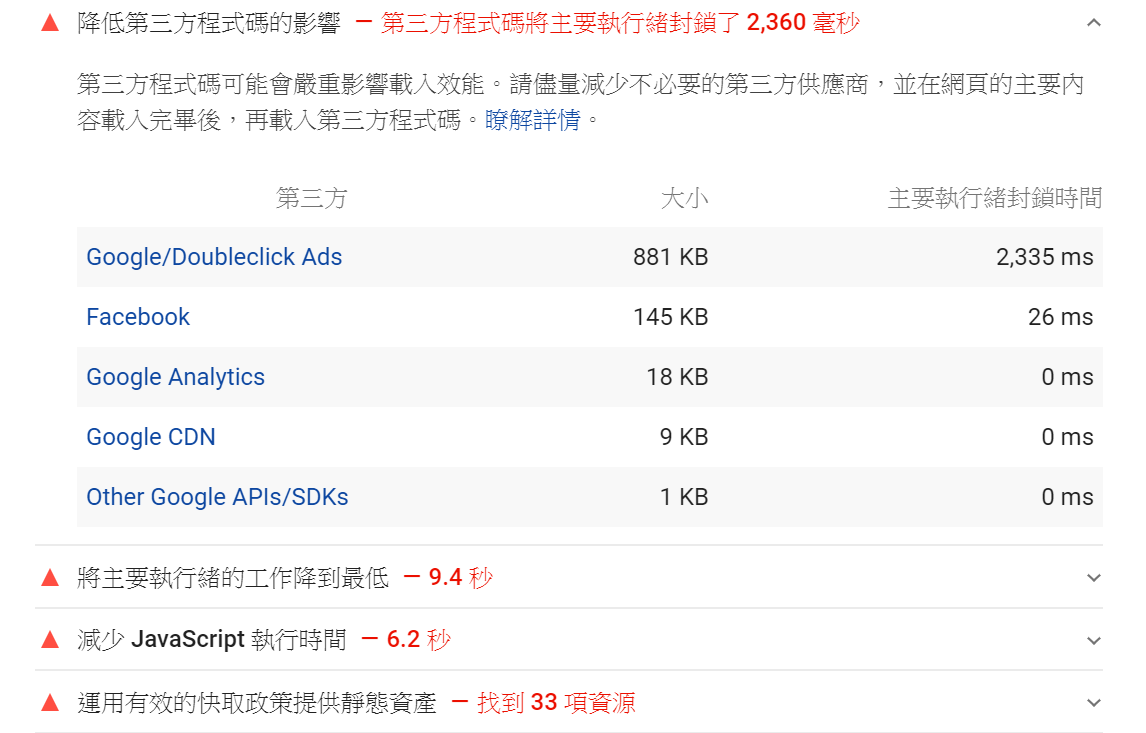
Task: Click the 0 ms value for Other Google APIs/SDKs
Action: click(1067, 497)
